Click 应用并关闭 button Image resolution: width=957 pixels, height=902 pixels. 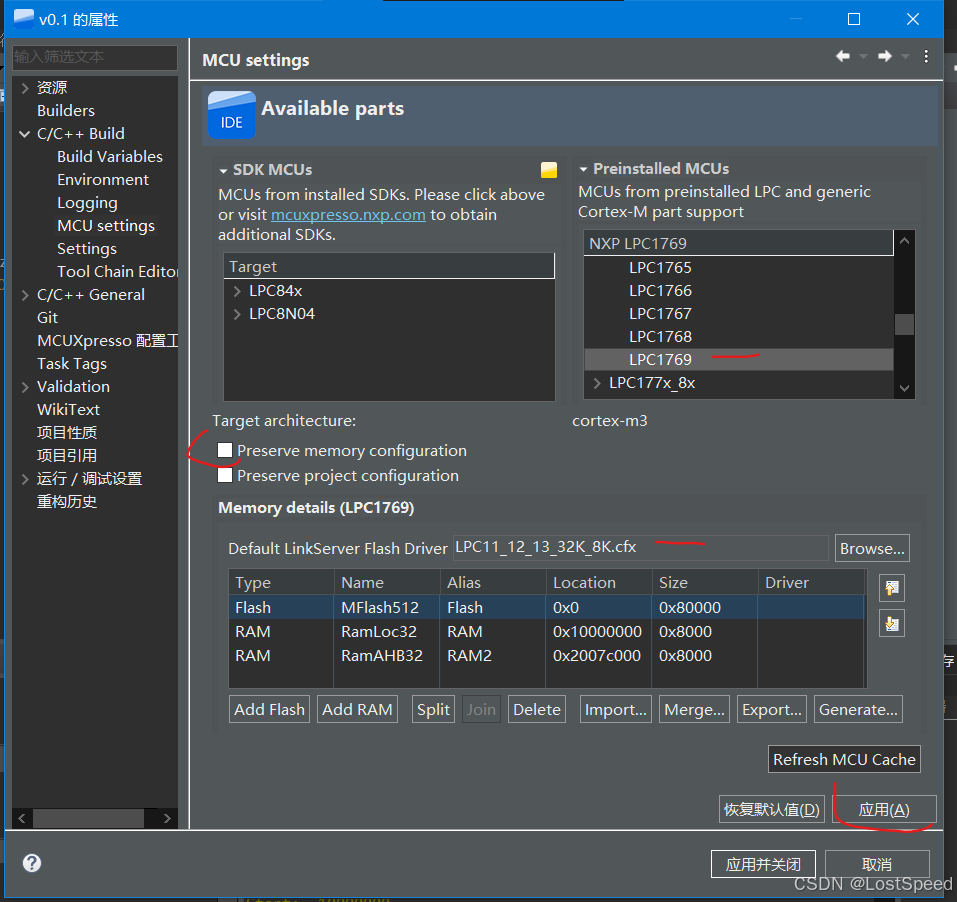coord(764,864)
